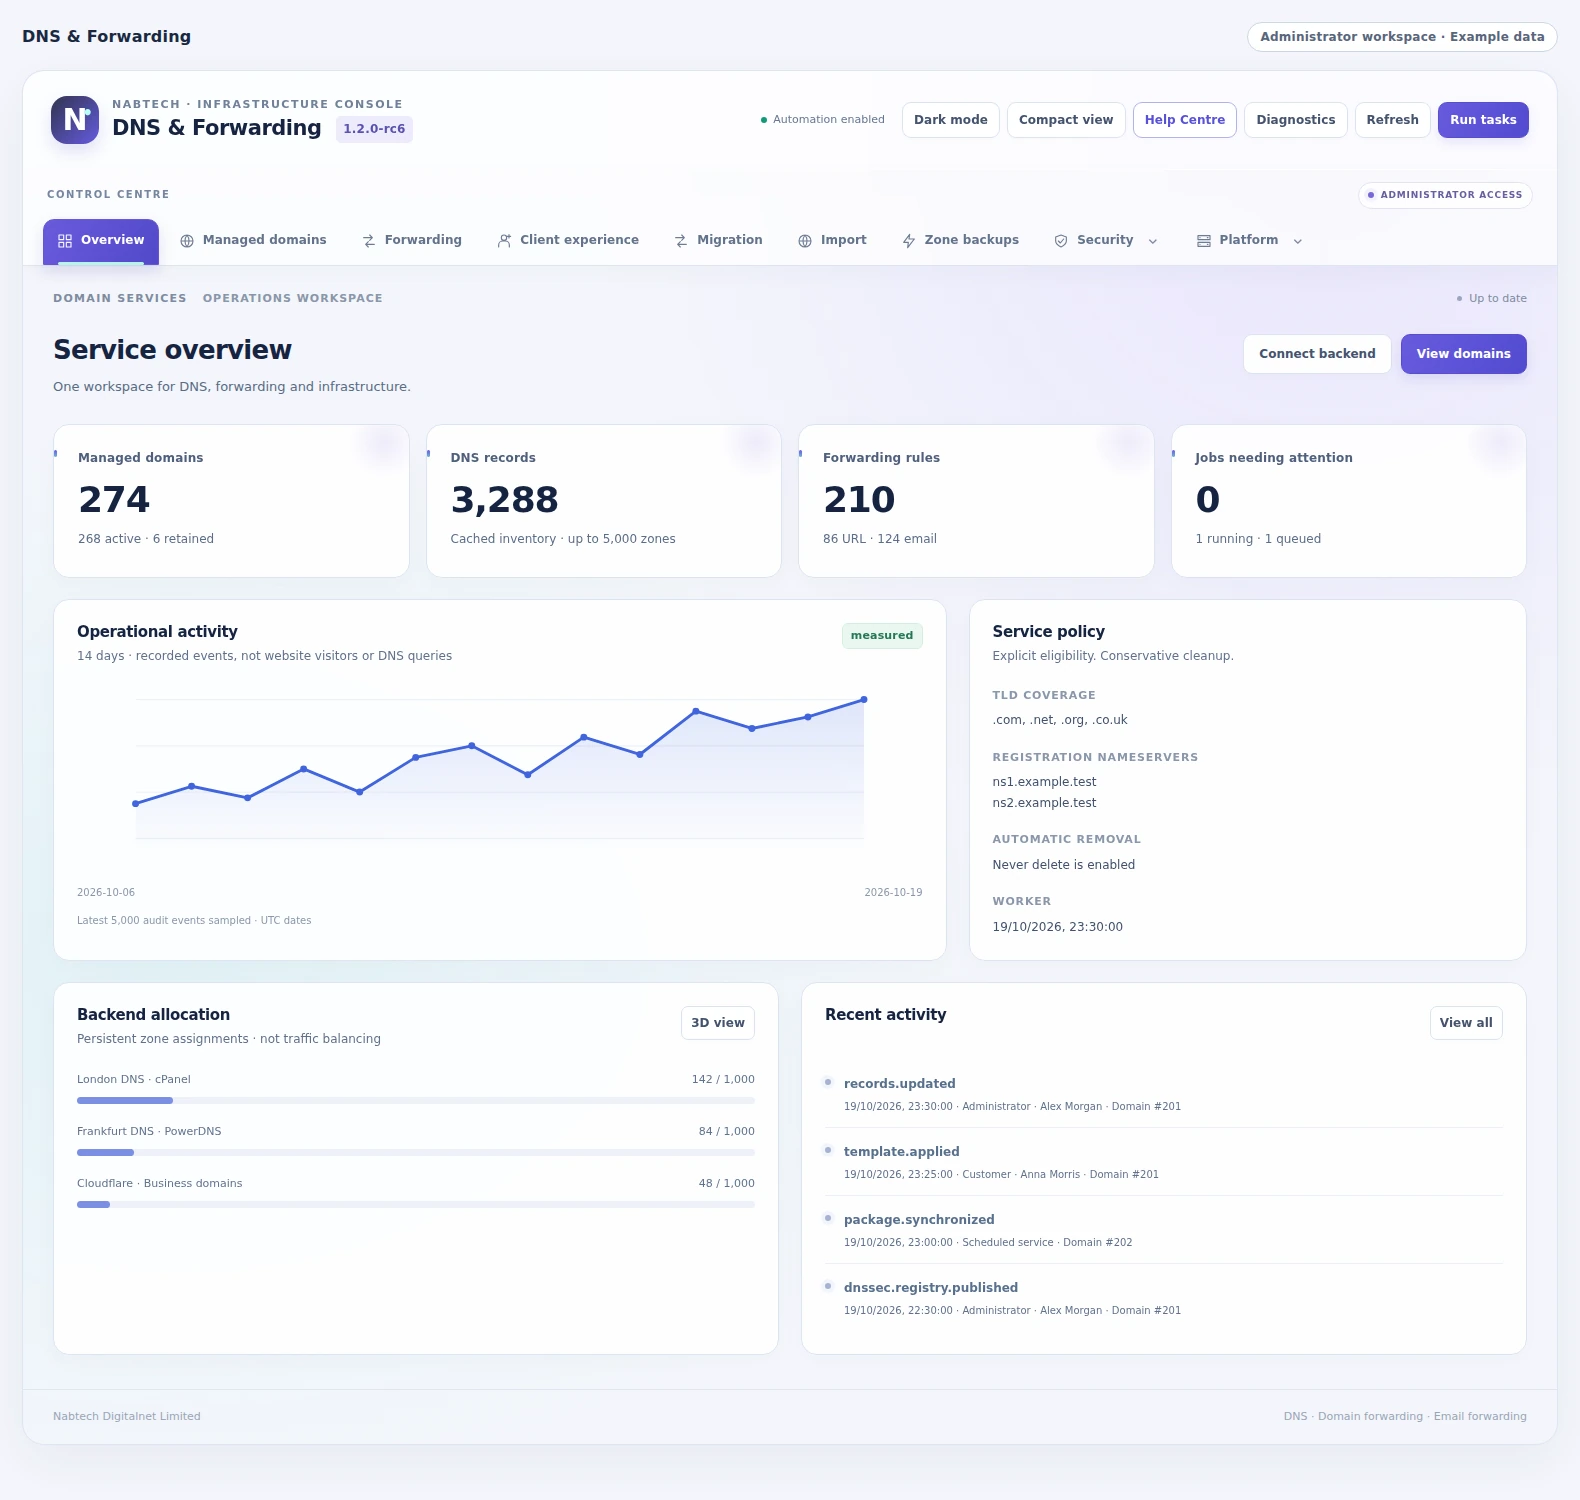Screen dimensions: 1580x1500
Task: Open the Jobs needing attention card
Action: (x=1349, y=501)
